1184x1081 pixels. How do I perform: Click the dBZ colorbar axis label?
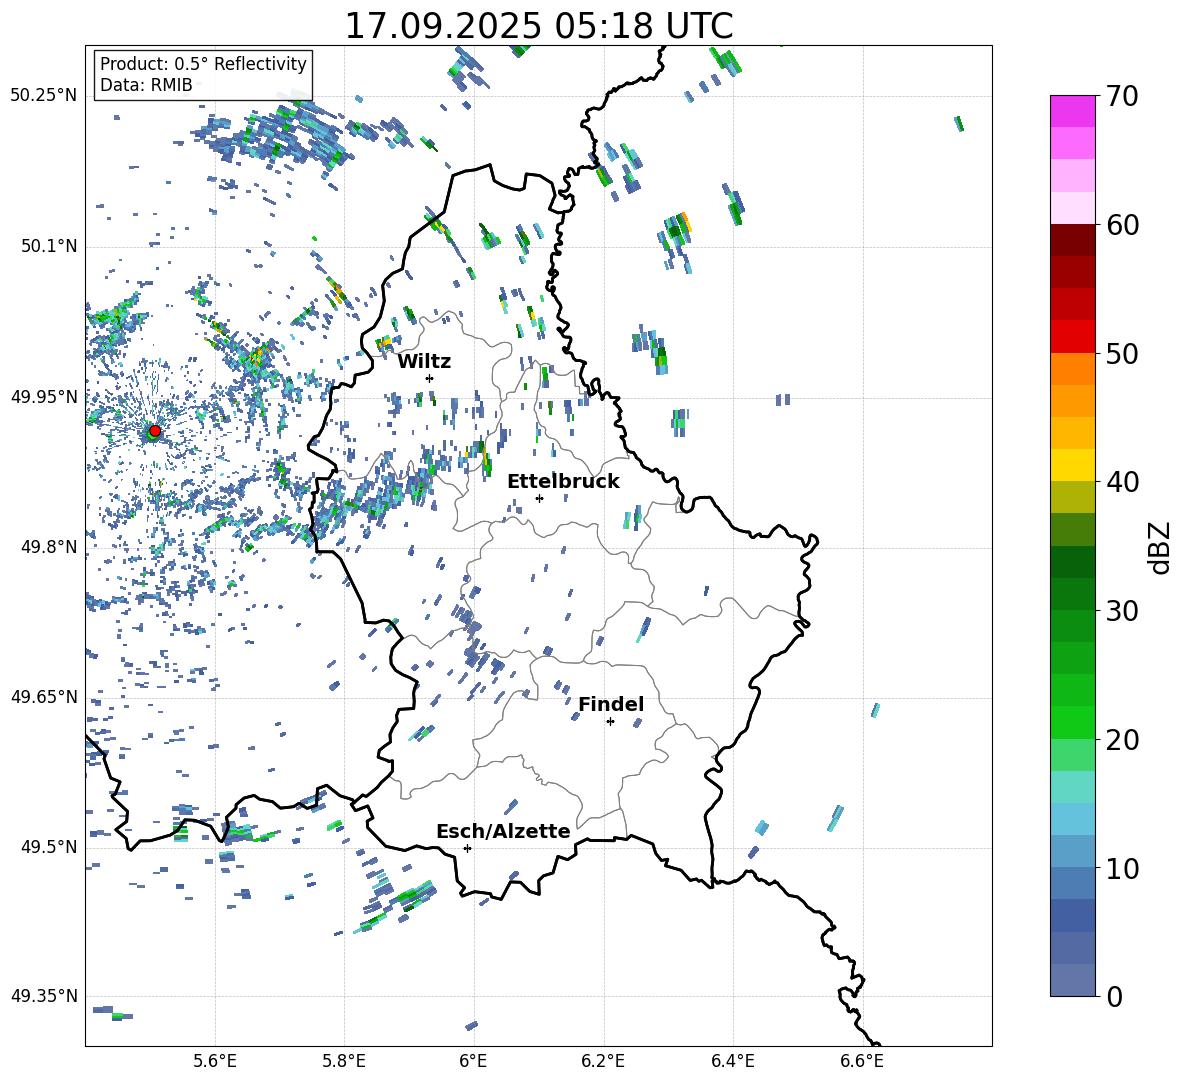click(1160, 547)
